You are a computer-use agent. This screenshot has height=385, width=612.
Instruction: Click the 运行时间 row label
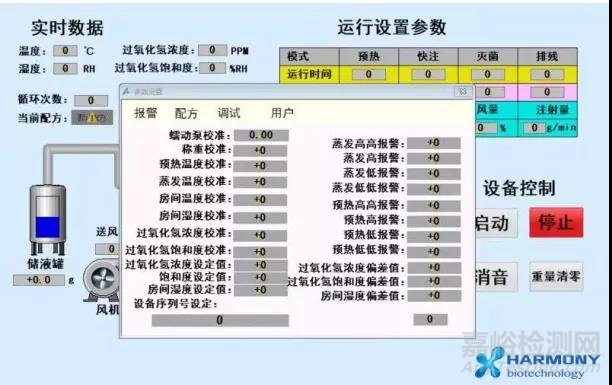[310, 74]
